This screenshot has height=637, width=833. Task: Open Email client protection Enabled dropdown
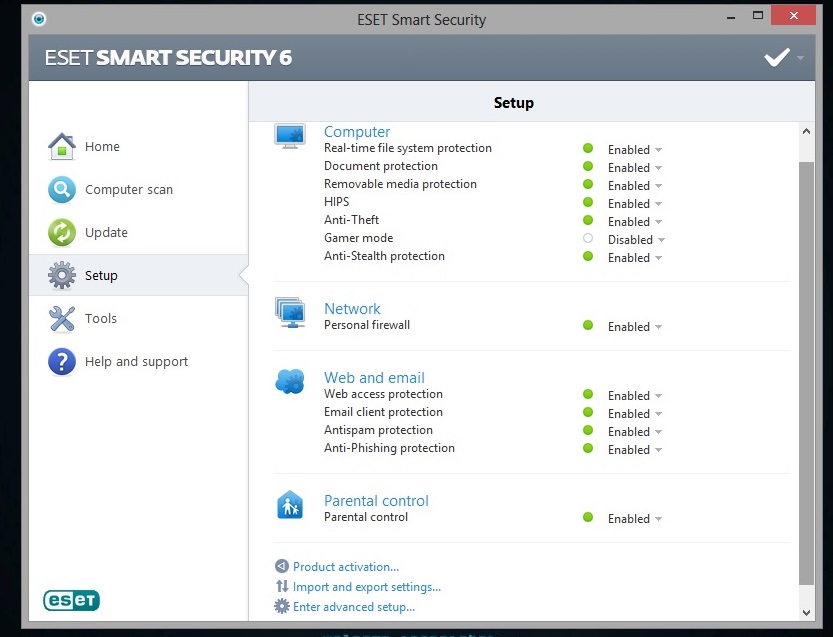[635, 414]
